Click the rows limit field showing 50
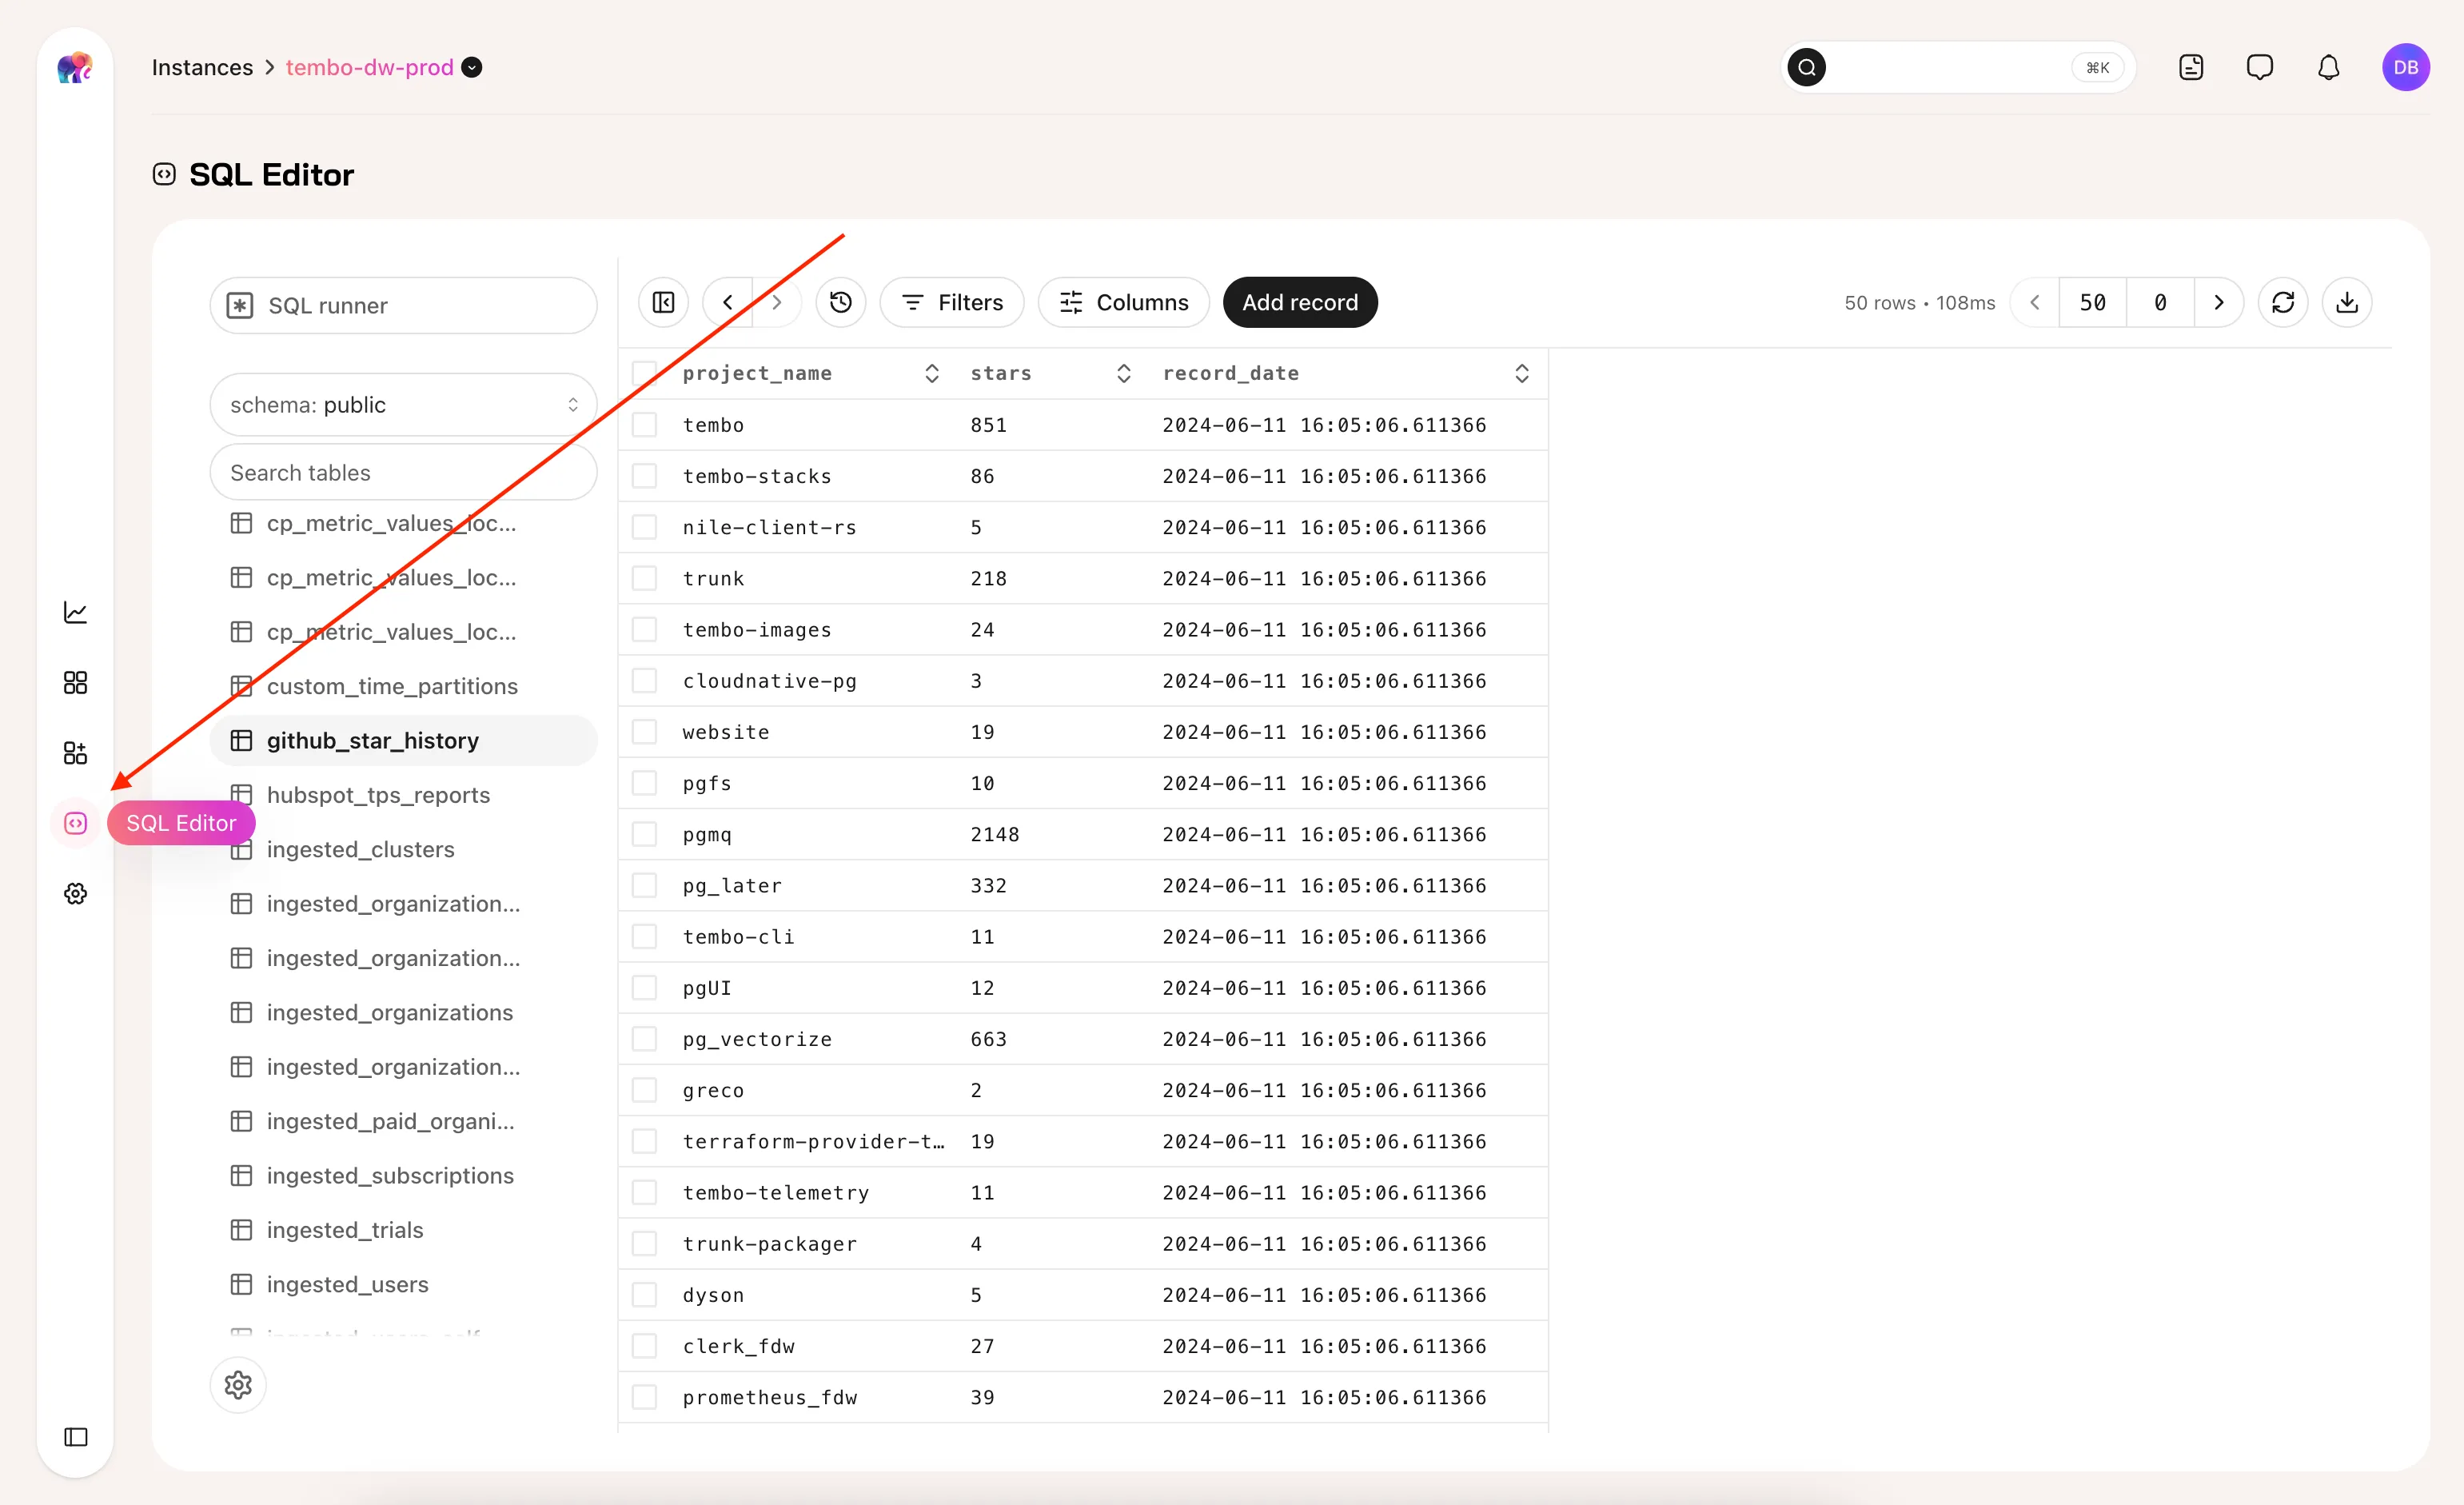The width and height of the screenshot is (2464, 1505). point(2093,302)
